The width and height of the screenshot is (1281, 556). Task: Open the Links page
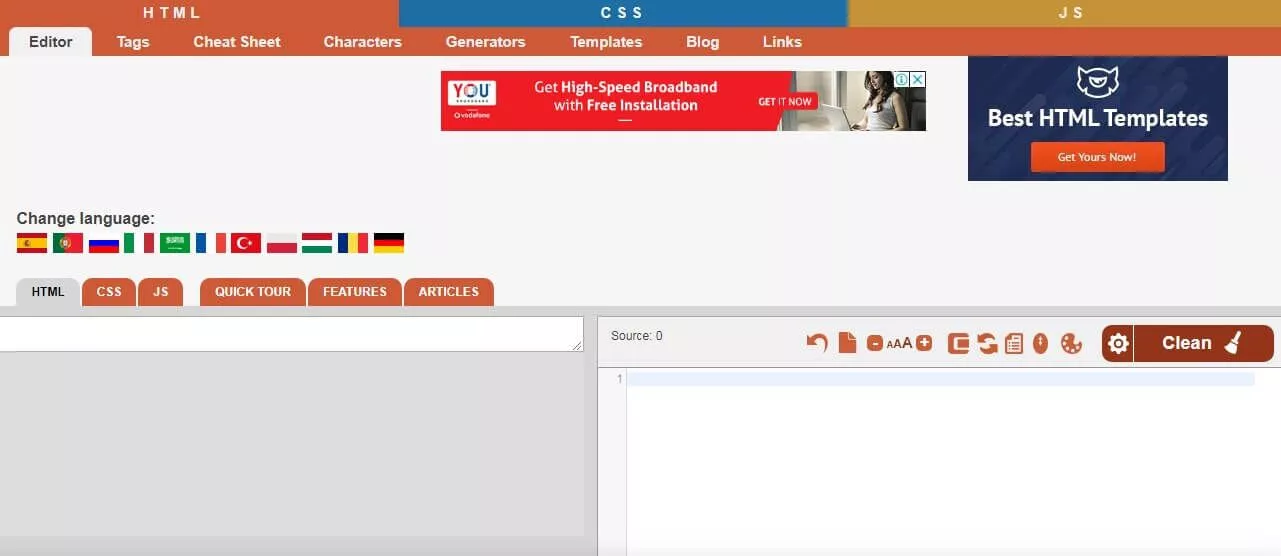coord(782,42)
